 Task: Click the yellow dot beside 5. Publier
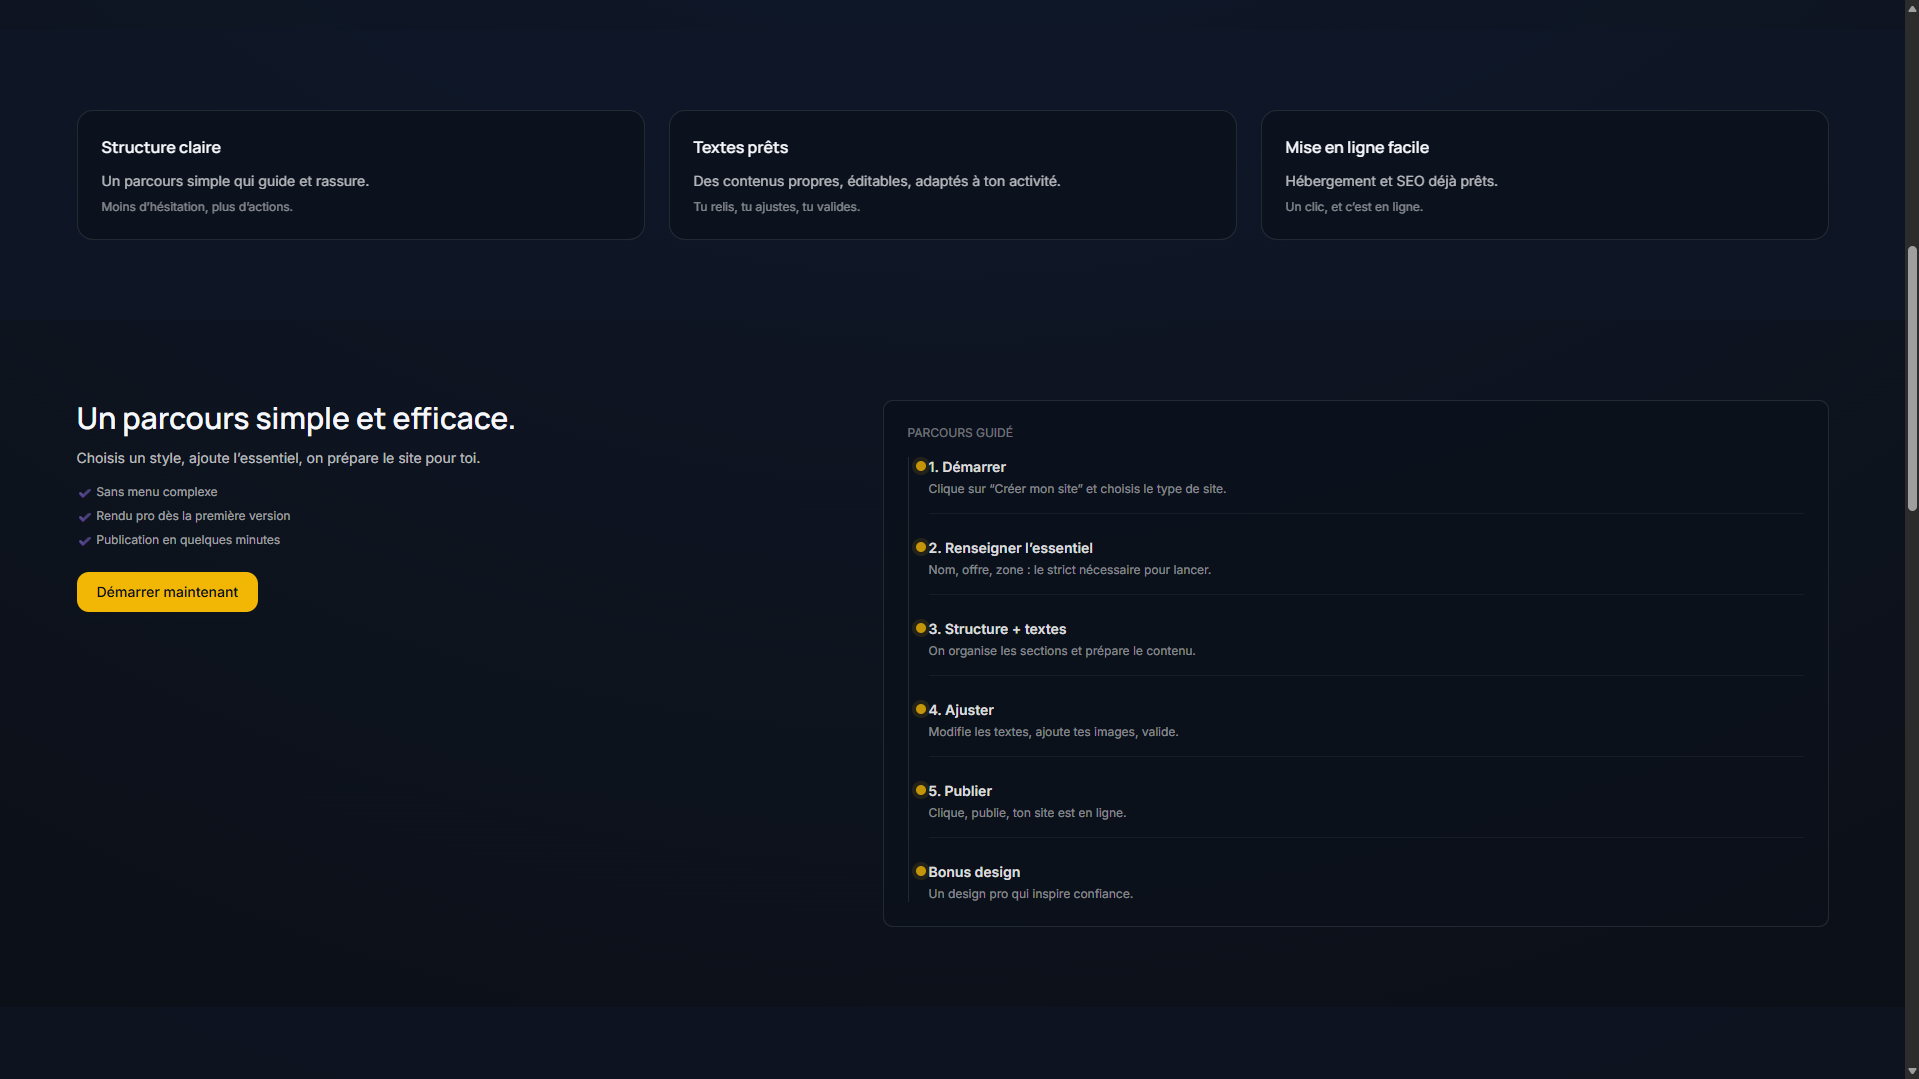point(920,790)
